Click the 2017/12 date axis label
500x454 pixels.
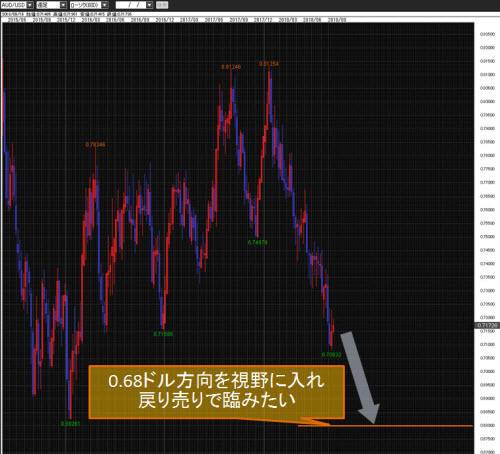(263, 20)
